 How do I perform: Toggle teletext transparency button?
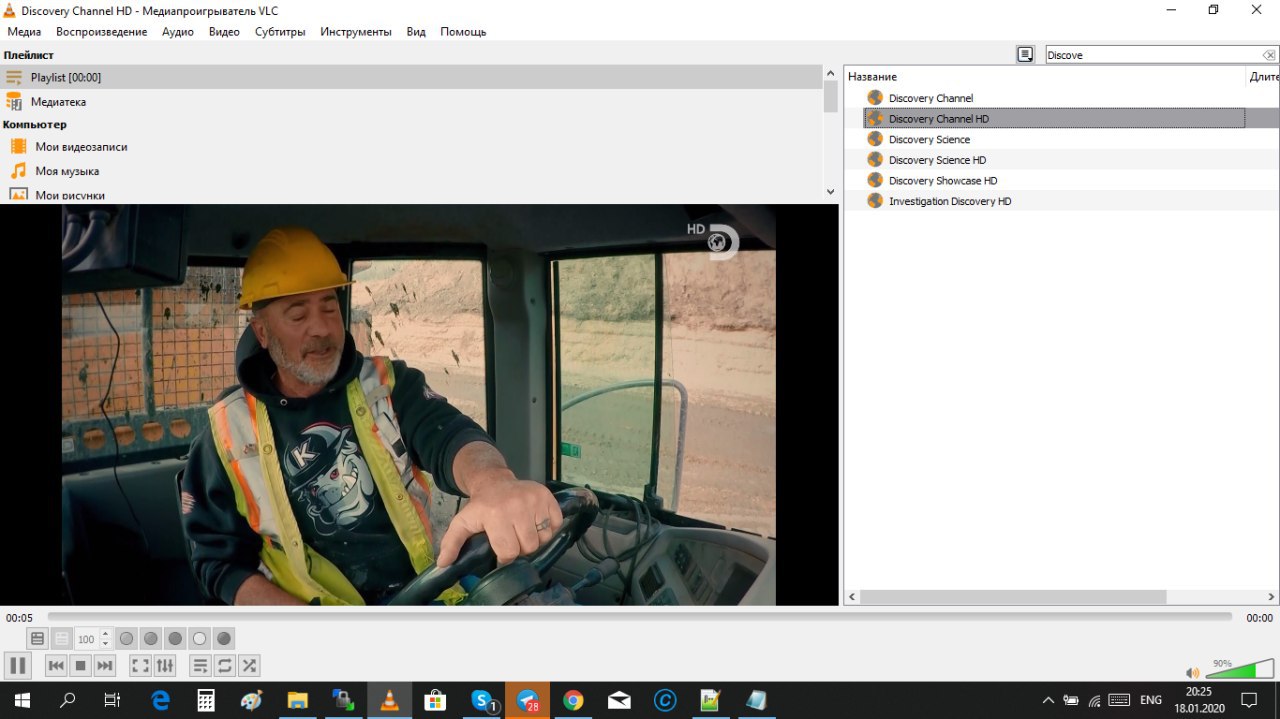61,638
